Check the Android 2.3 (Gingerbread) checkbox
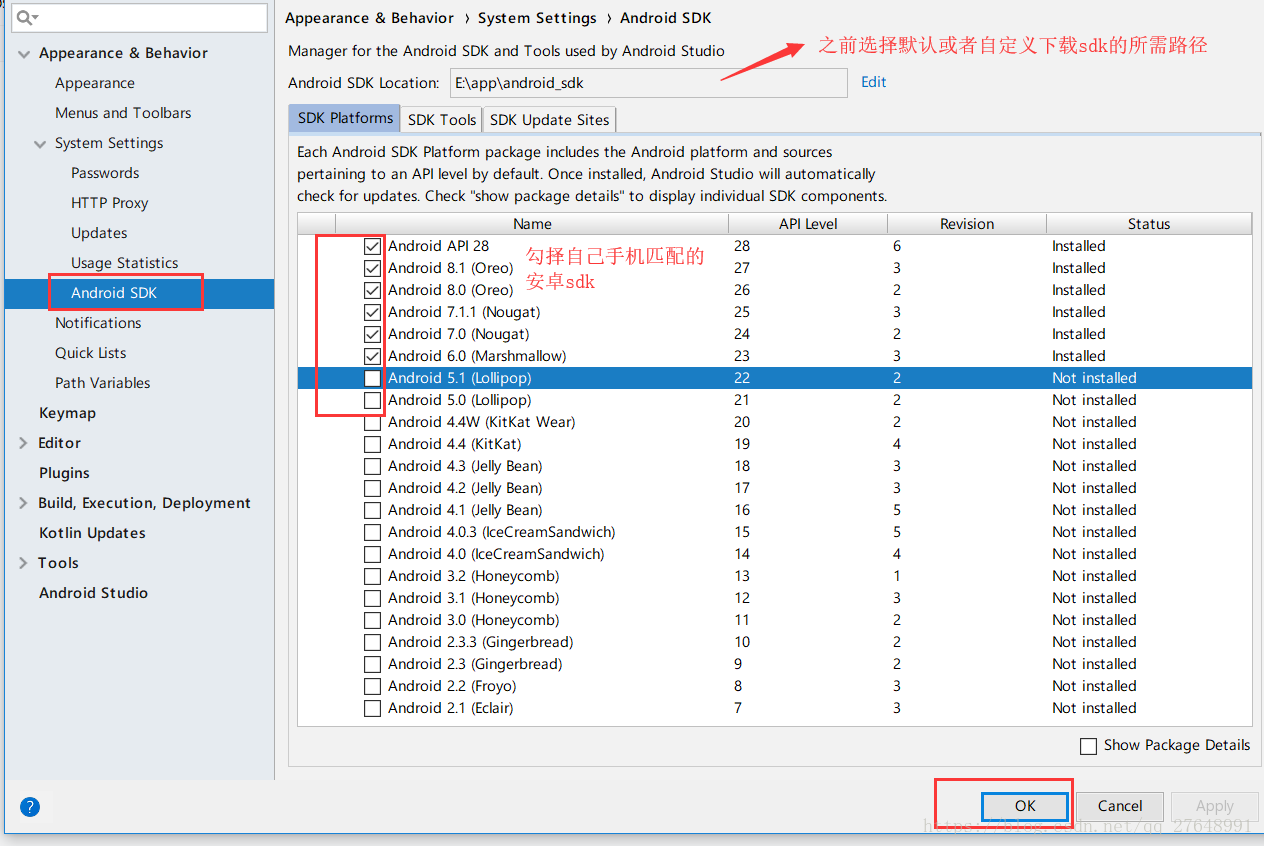This screenshot has height=846, width=1264. click(373, 664)
